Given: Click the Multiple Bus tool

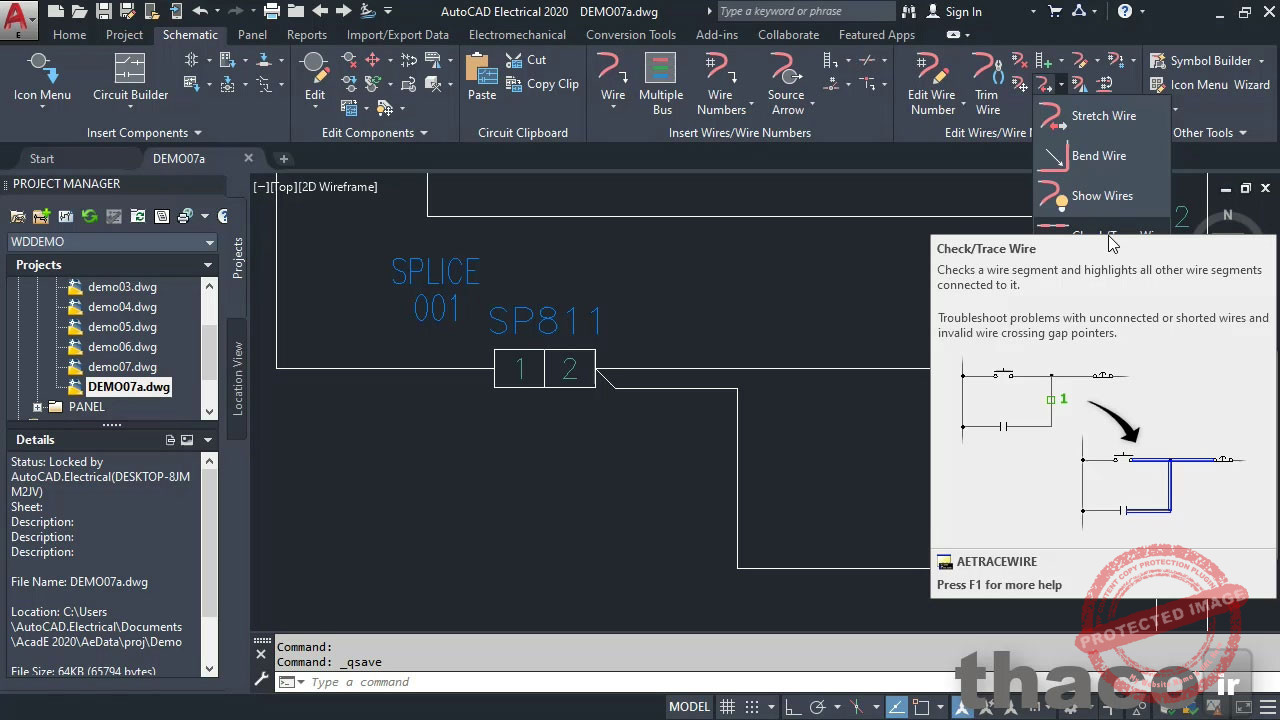Looking at the screenshot, I should (x=660, y=83).
